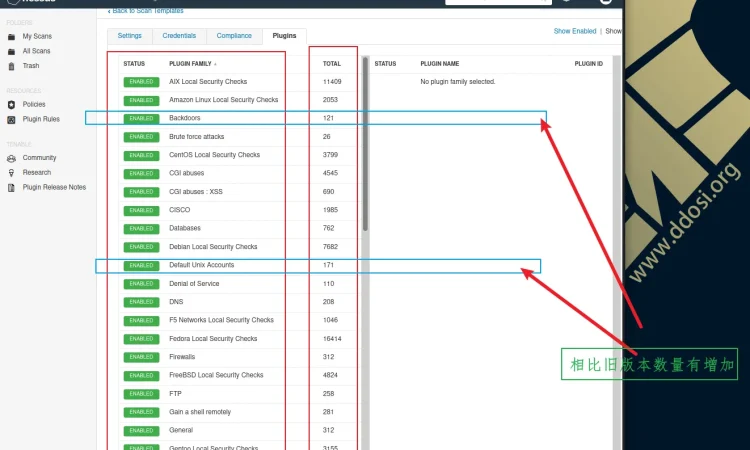
Task: Click the PLUGIN ID column header
Action: pos(588,64)
